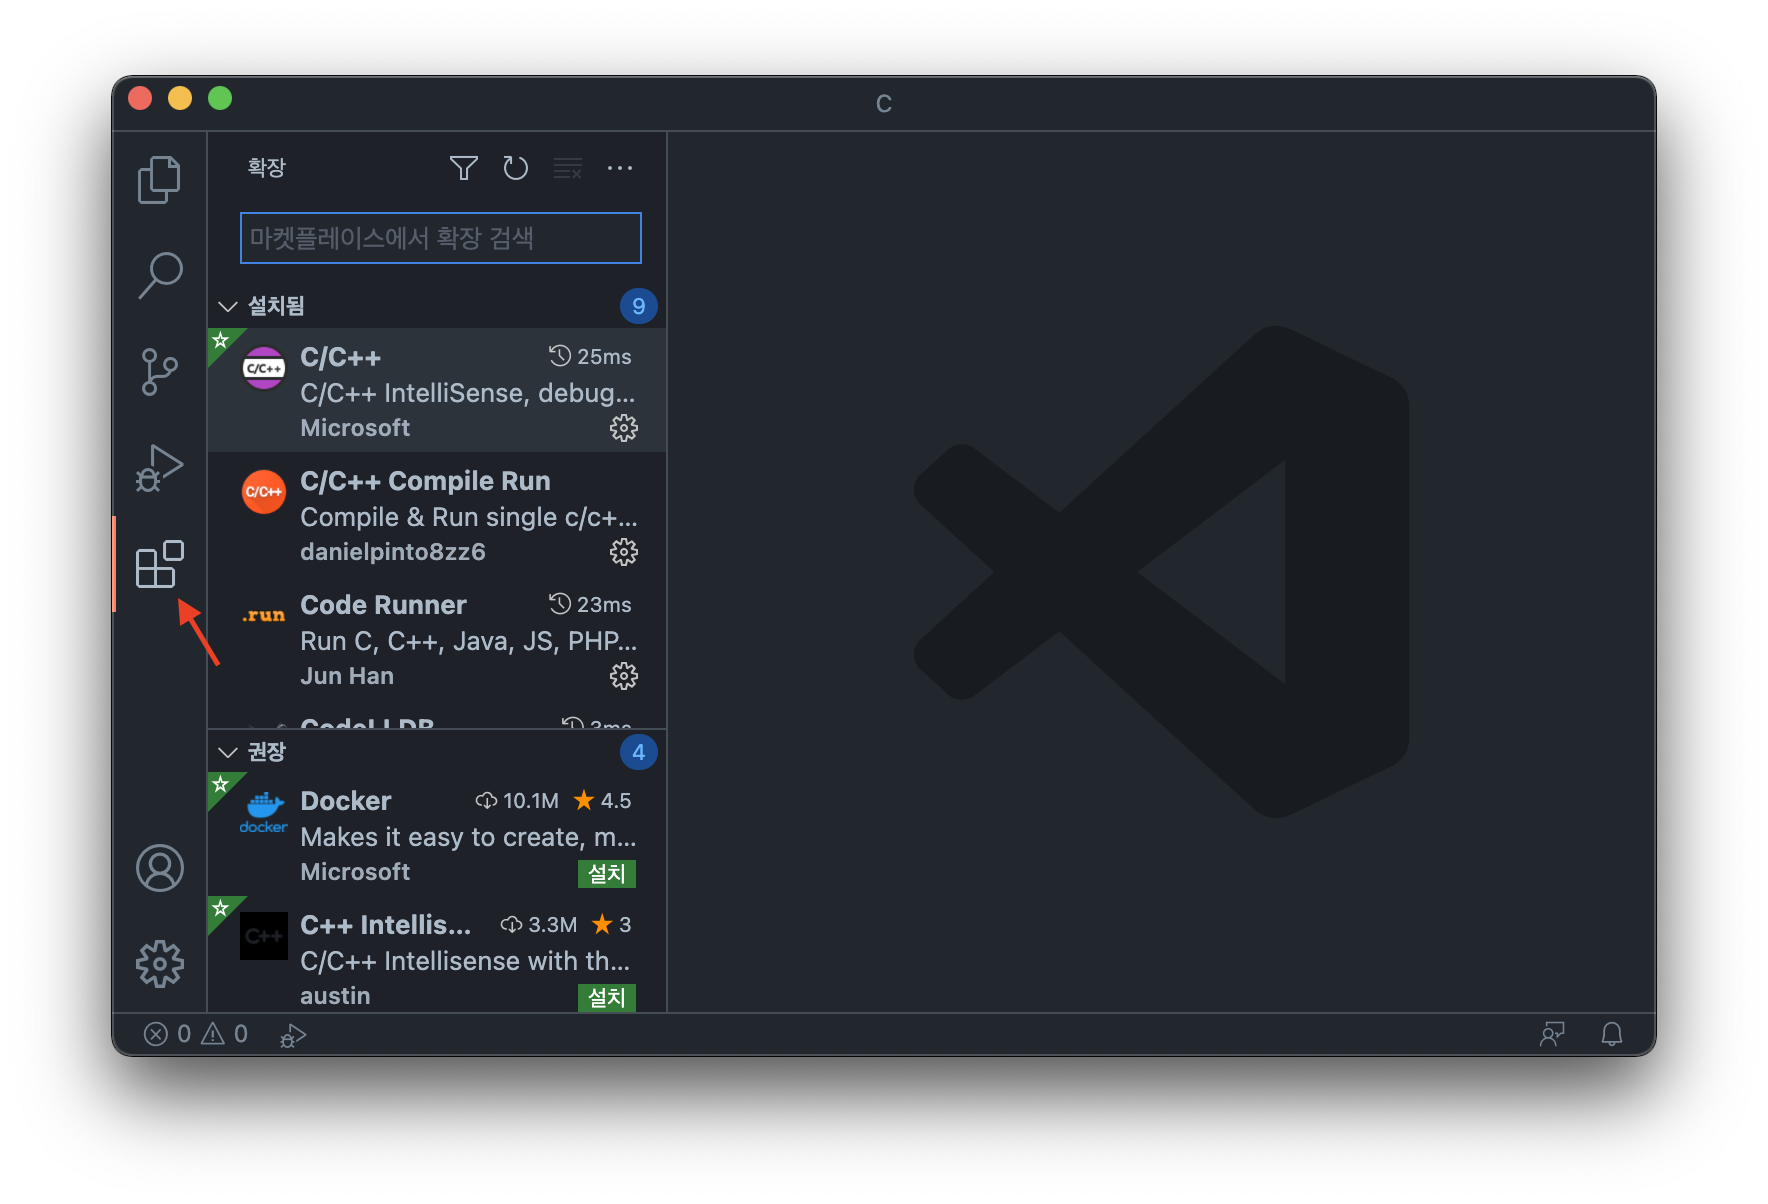Screen dimensions: 1768x1204
Task: Open the Explorer view in activity bar
Action: pyautogui.click(x=159, y=180)
